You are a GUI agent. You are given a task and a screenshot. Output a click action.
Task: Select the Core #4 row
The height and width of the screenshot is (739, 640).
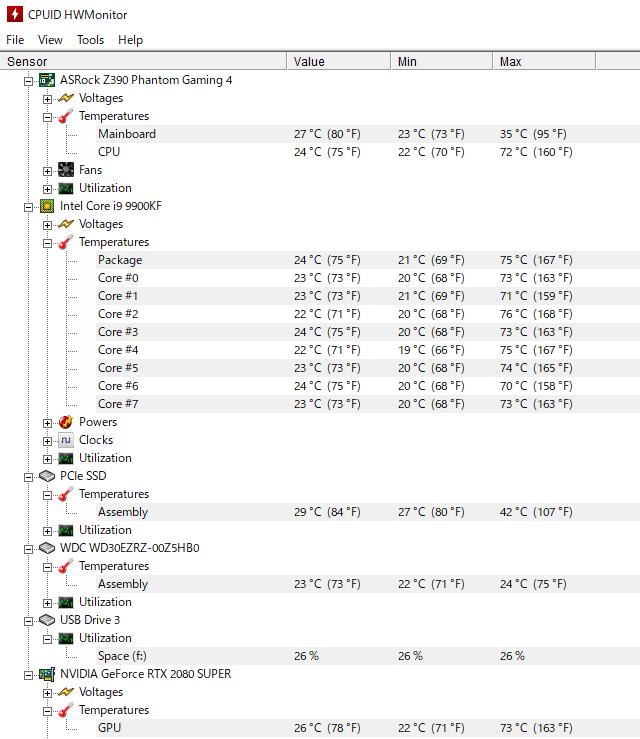[368, 350]
